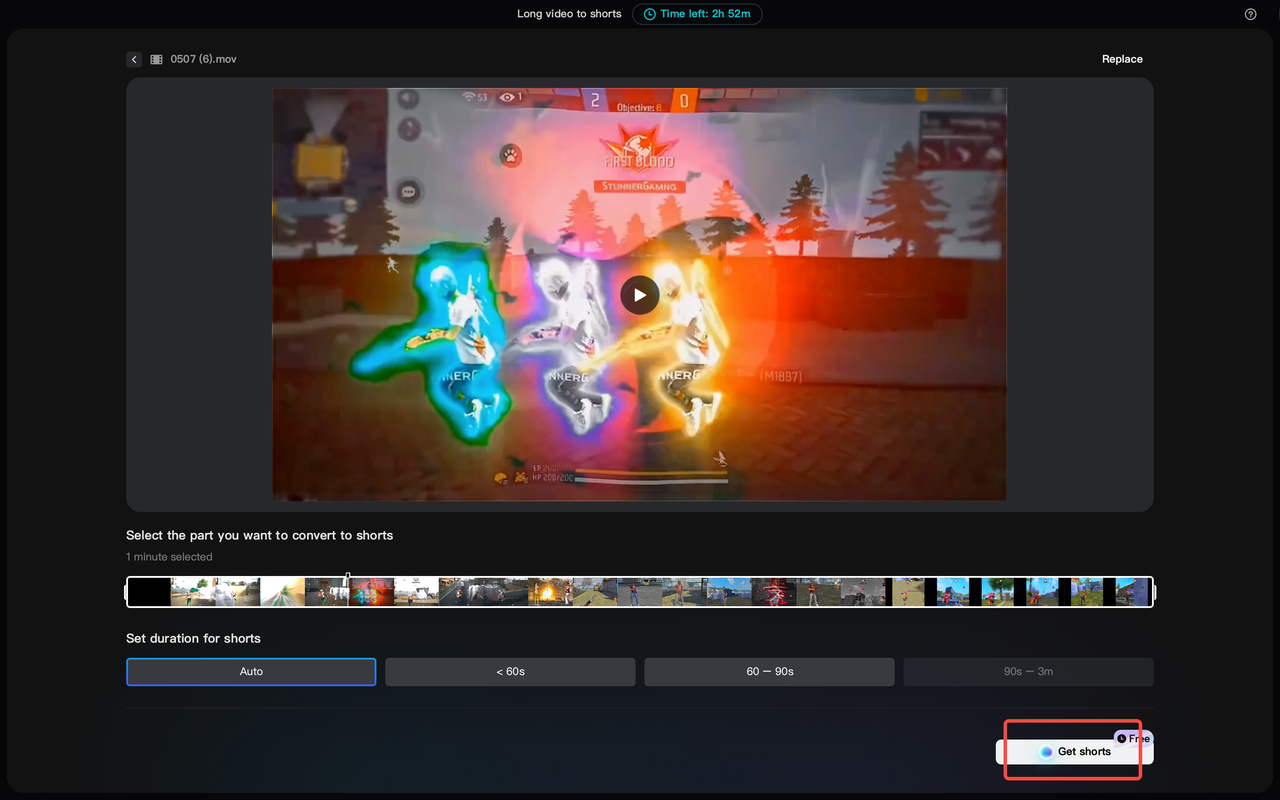1280x800 pixels.
Task: Click the film reel icon beside the filename
Action: 156,59
